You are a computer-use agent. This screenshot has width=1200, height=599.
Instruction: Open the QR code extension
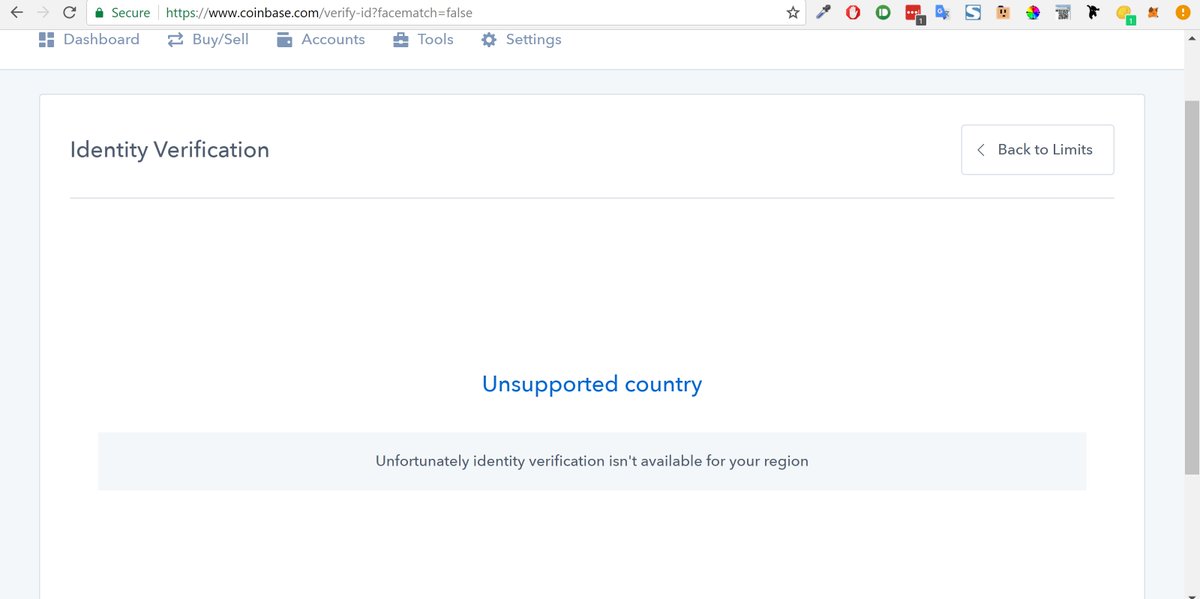pyautogui.click(x=1063, y=13)
